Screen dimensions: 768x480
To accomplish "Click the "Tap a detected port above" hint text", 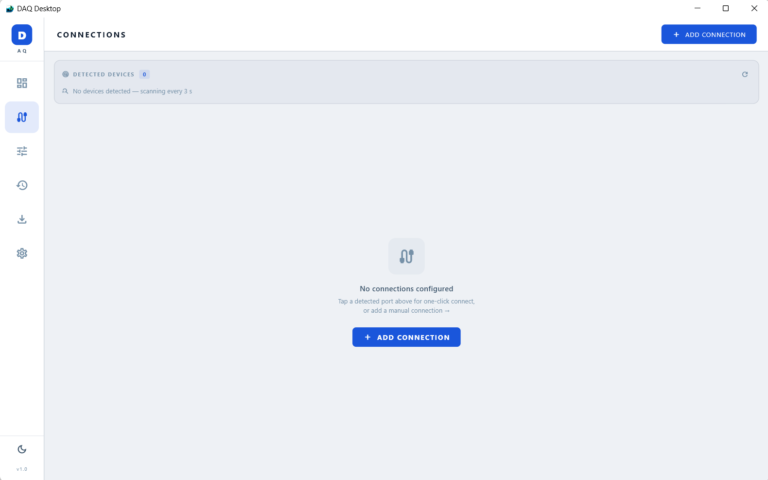I will pyautogui.click(x=406, y=301).
